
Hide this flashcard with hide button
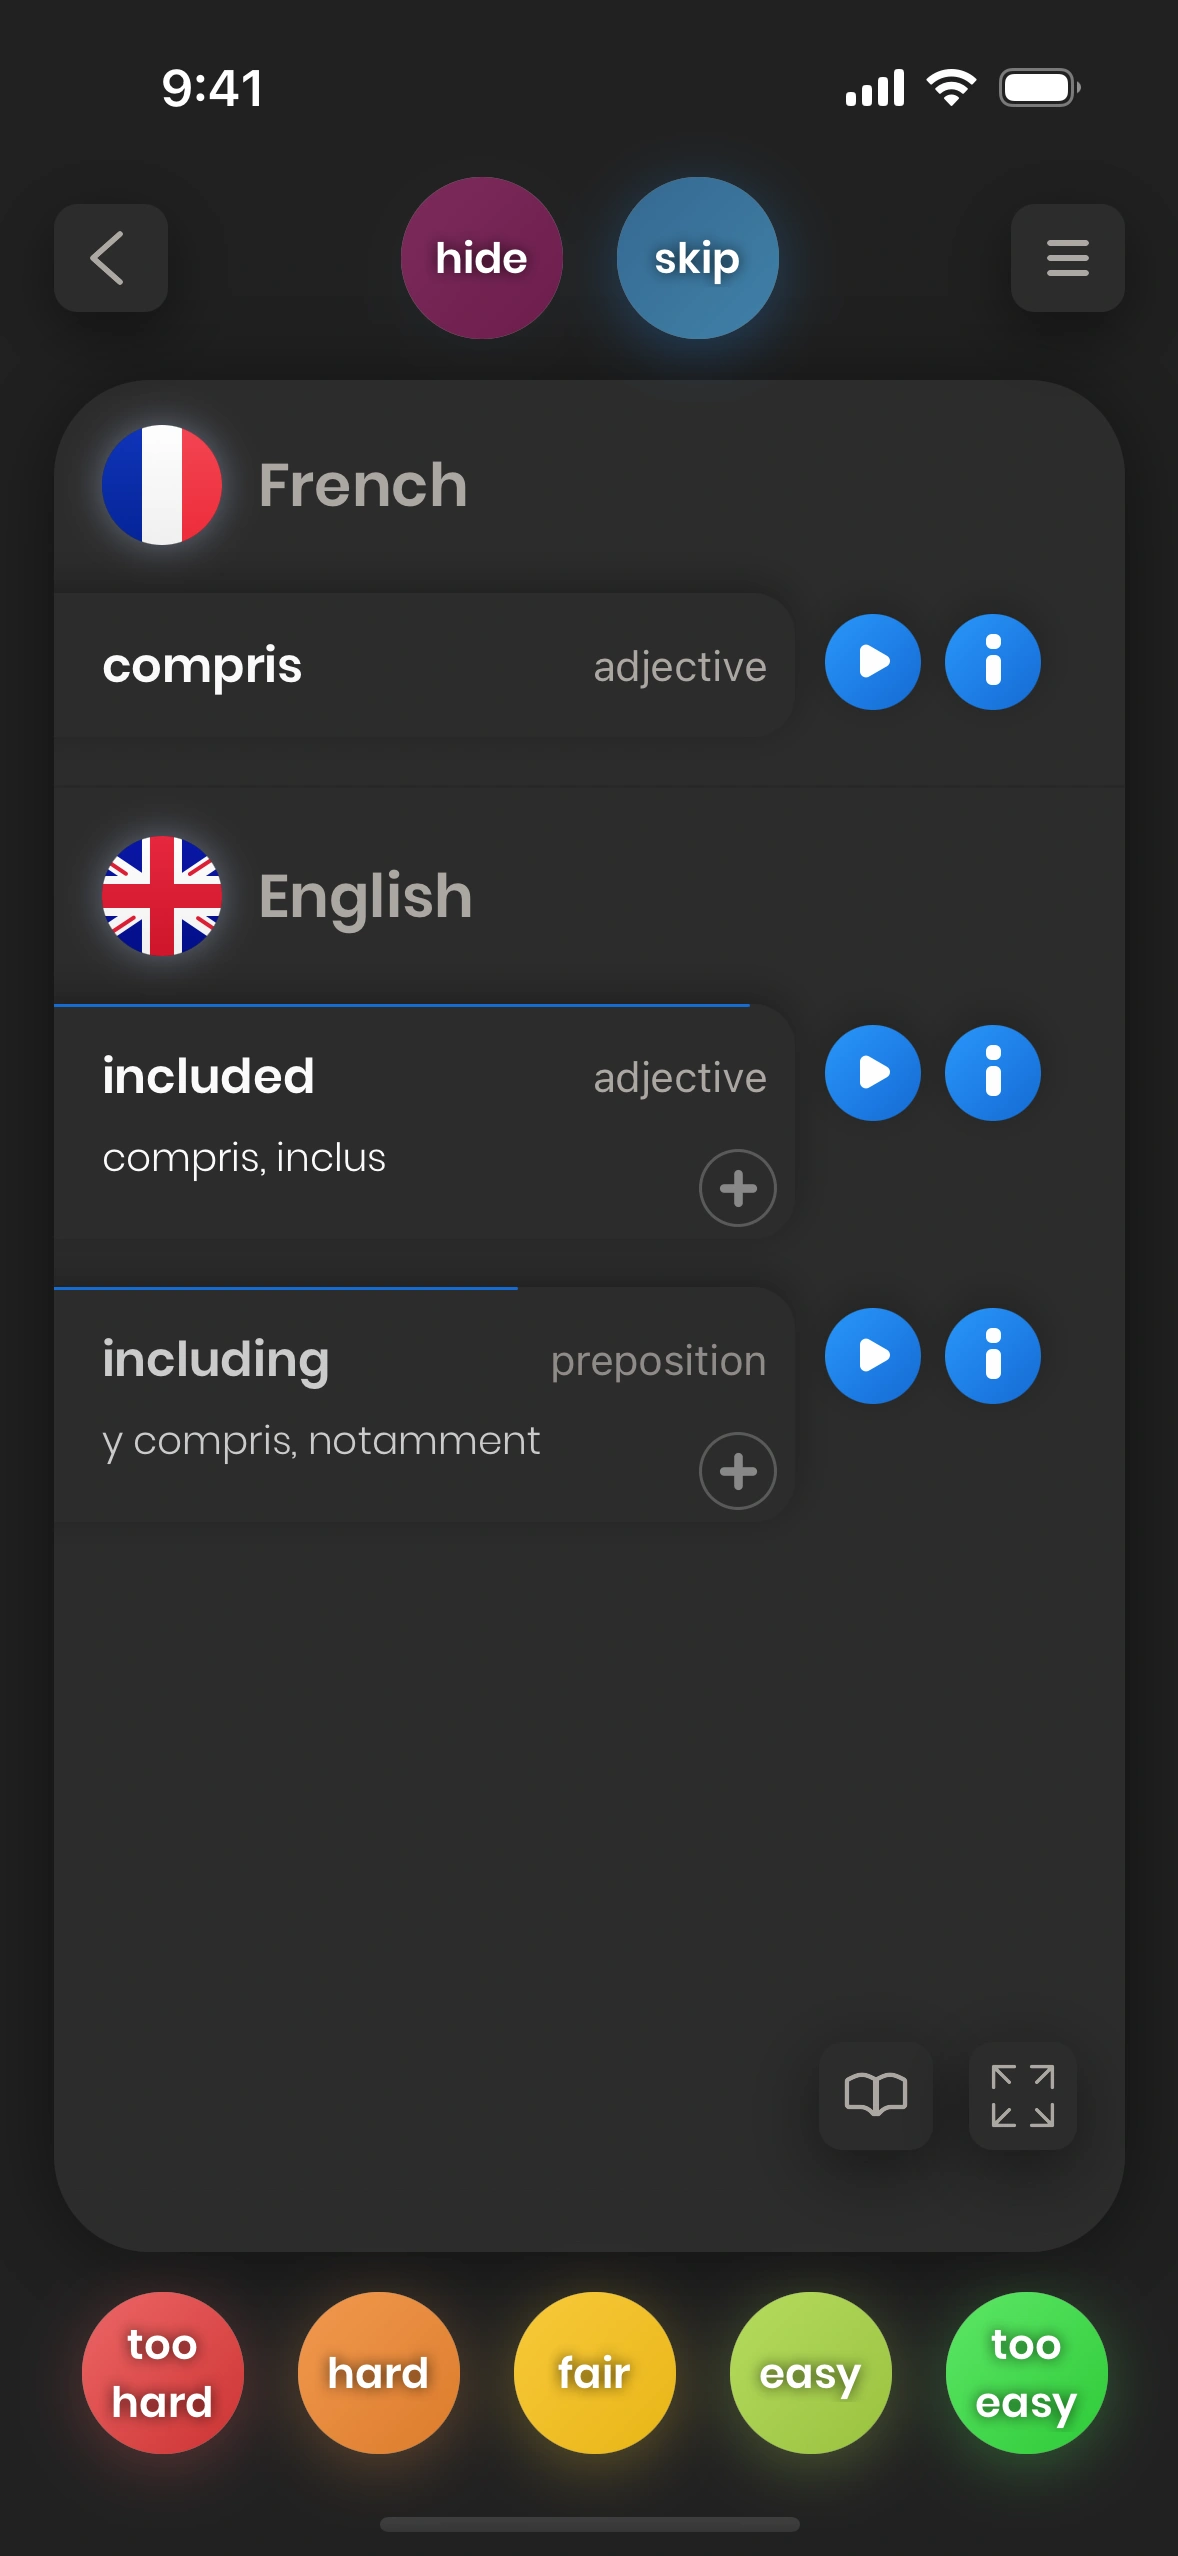pyautogui.click(x=481, y=258)
